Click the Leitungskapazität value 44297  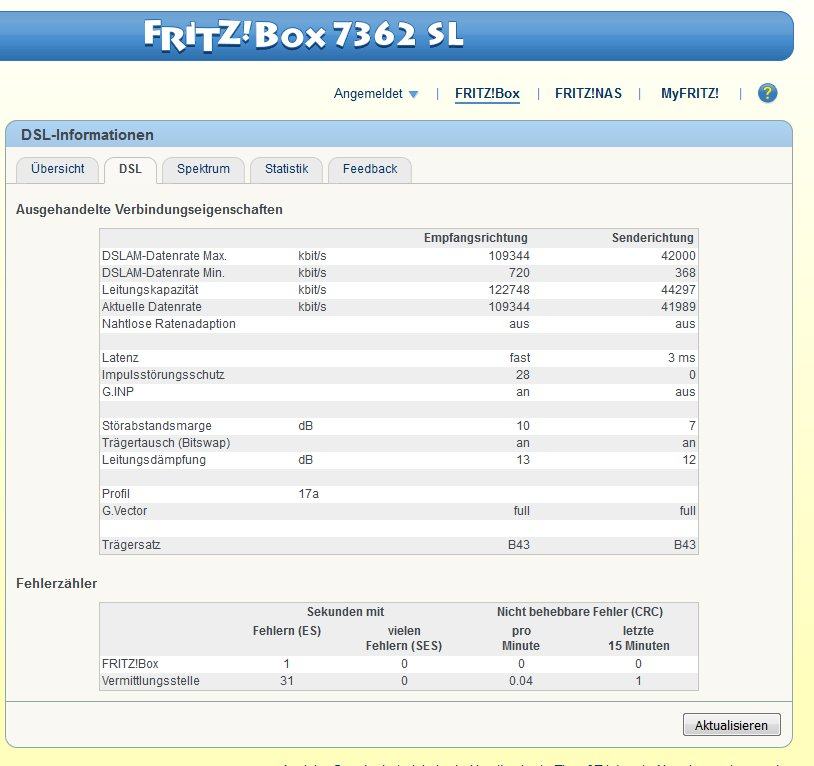[678, 290]
